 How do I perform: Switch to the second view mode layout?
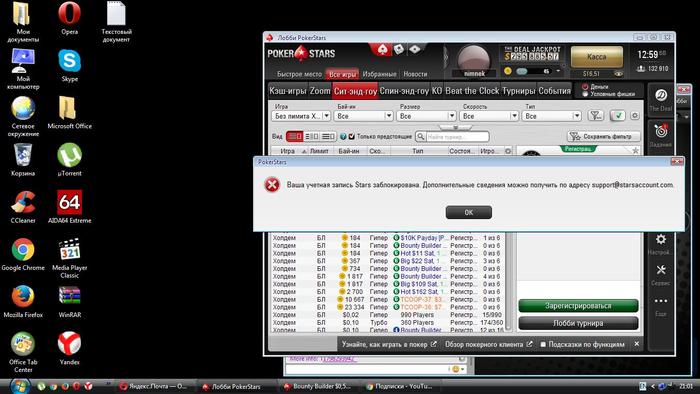coord(311,137)
